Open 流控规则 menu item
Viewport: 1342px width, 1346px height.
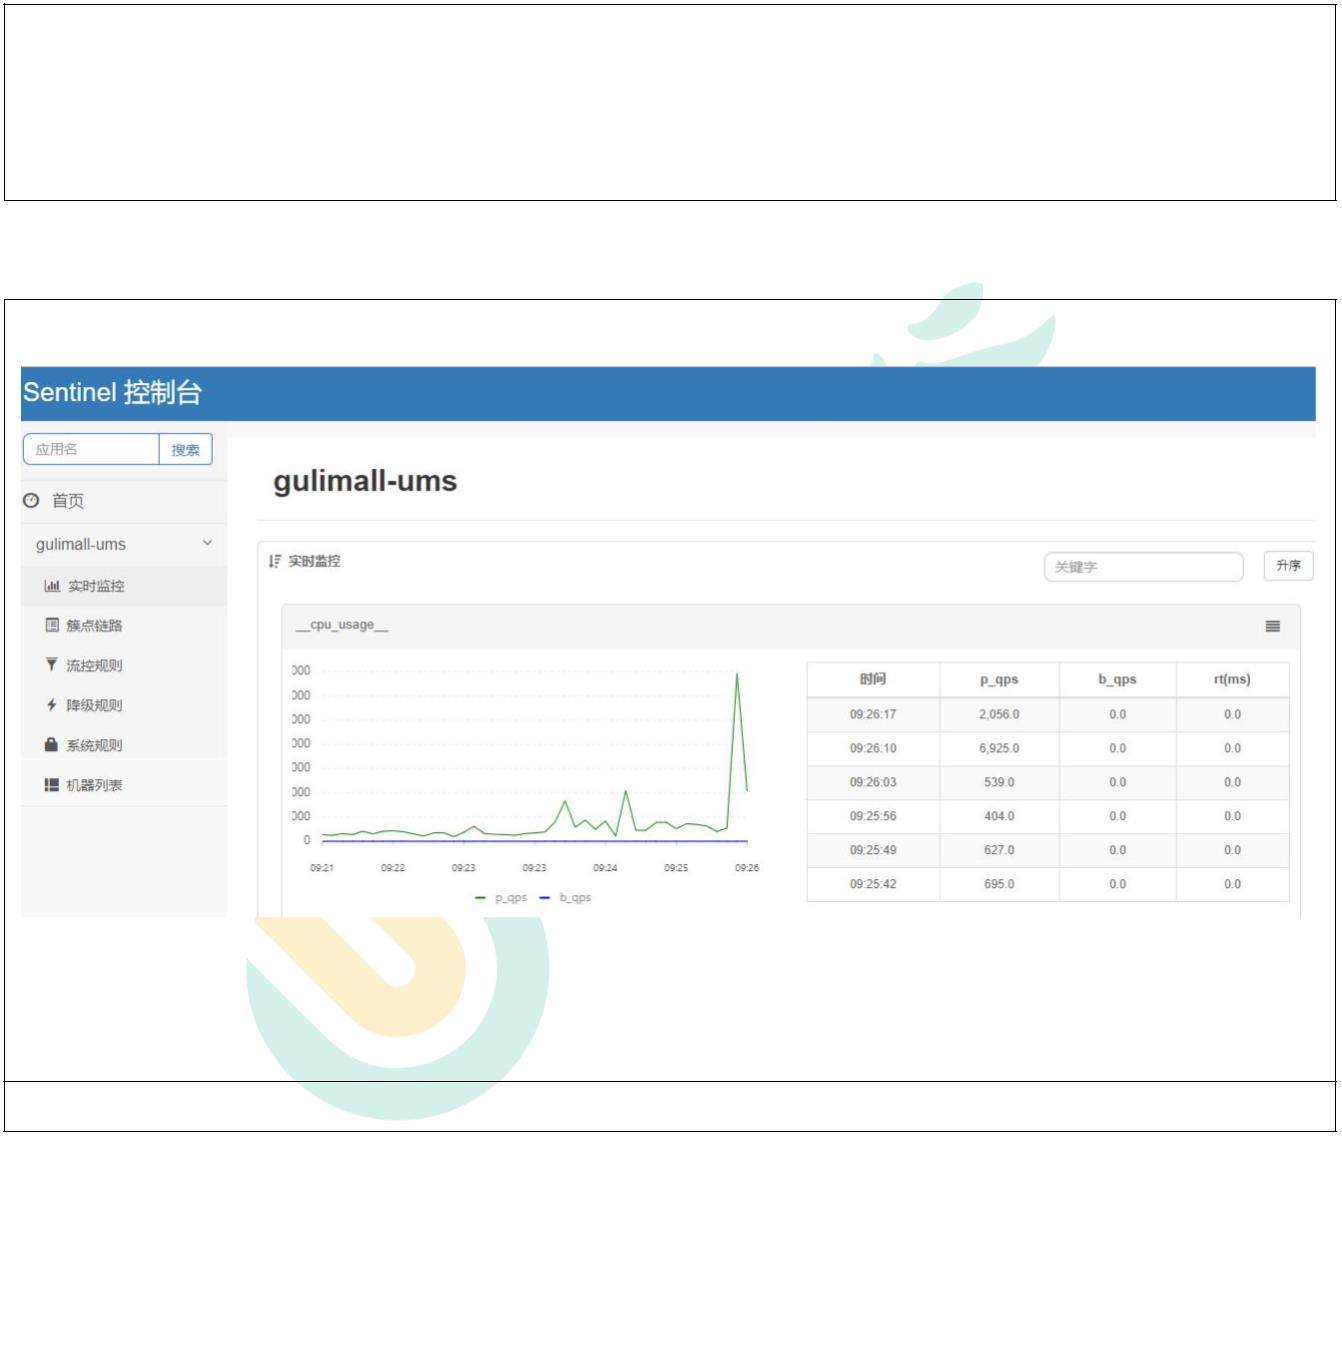tap(94, 665)
